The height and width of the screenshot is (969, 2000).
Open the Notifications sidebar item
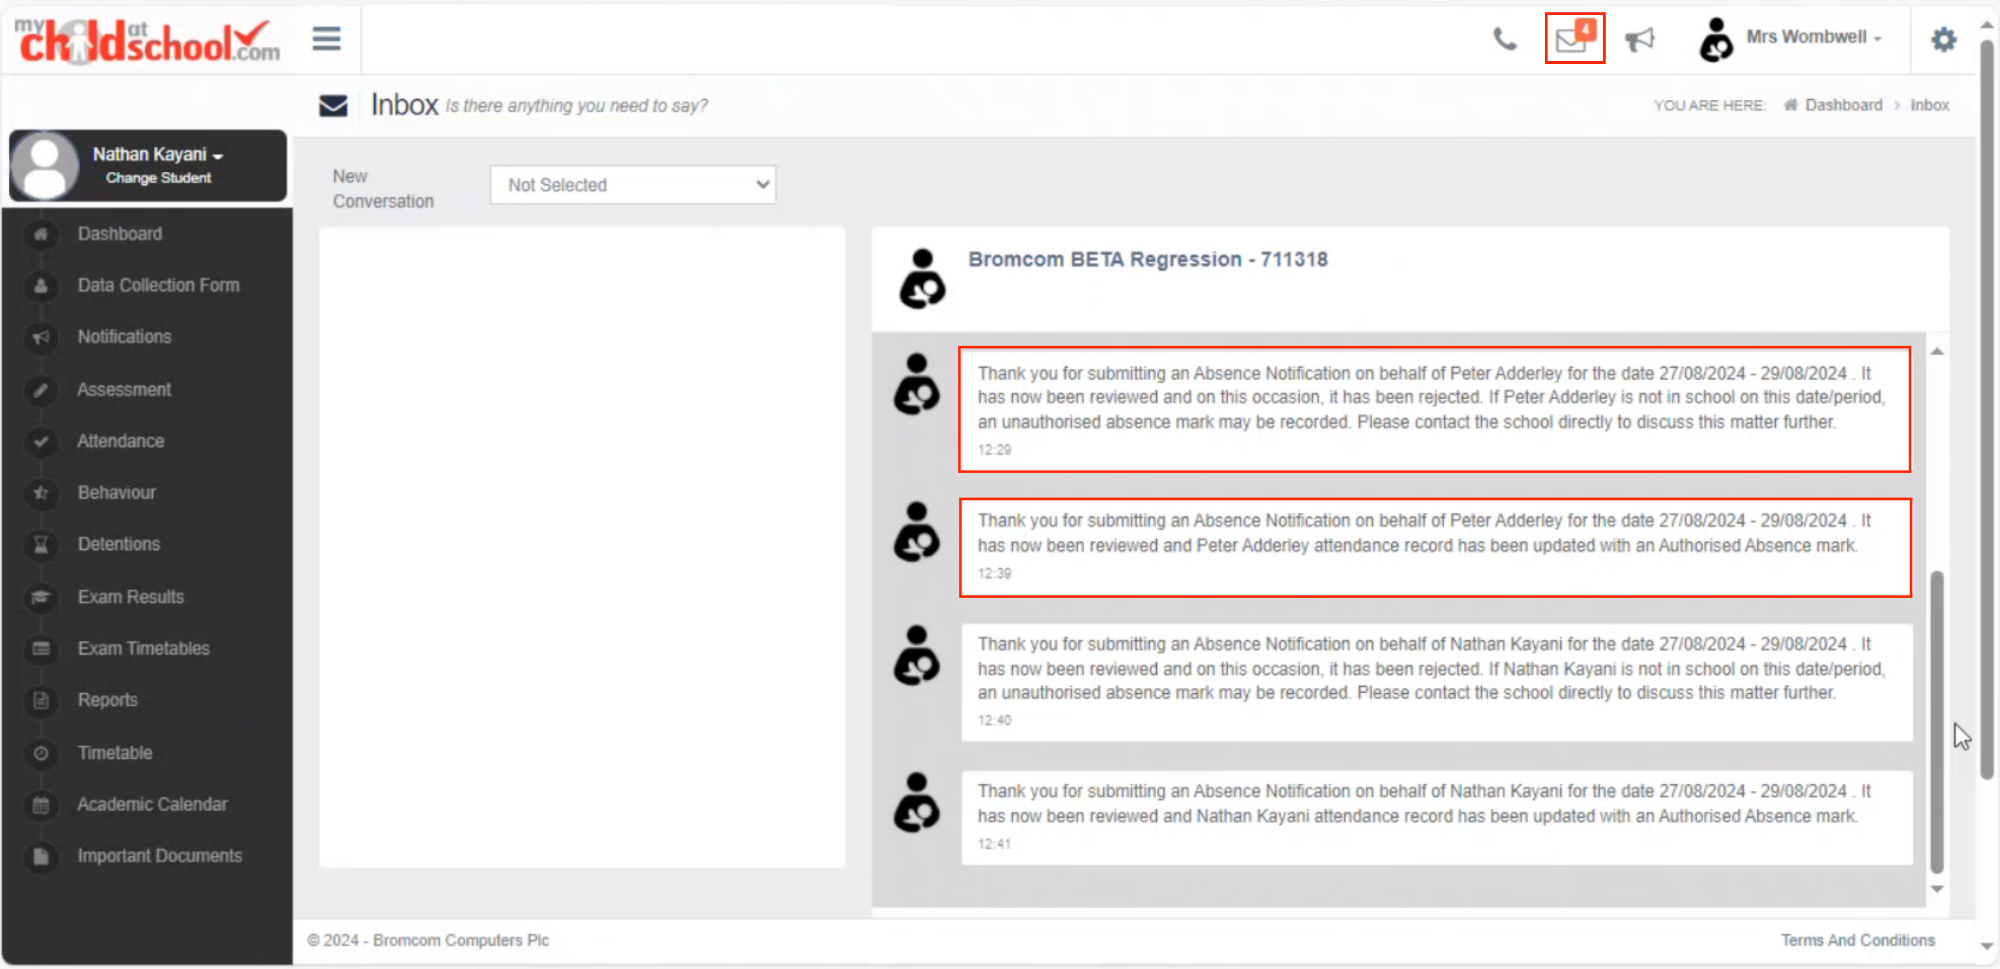pos(124,337)
